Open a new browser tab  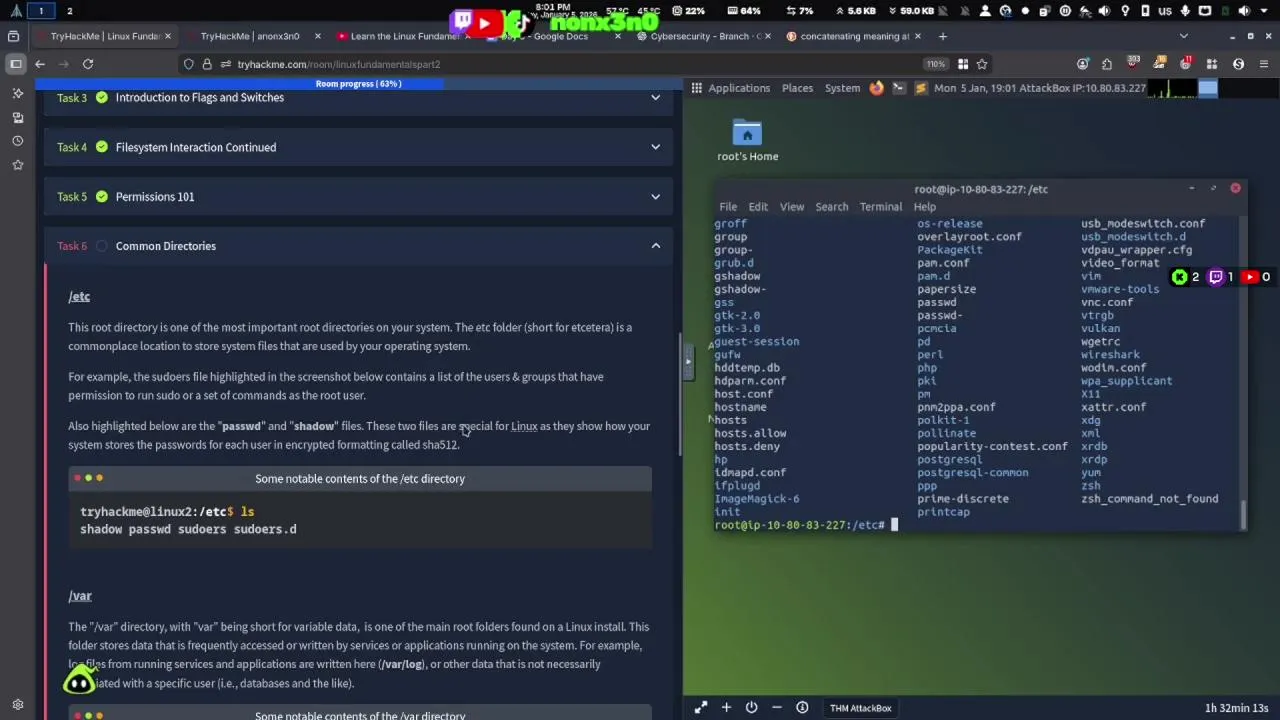click(x=942, y=36)
